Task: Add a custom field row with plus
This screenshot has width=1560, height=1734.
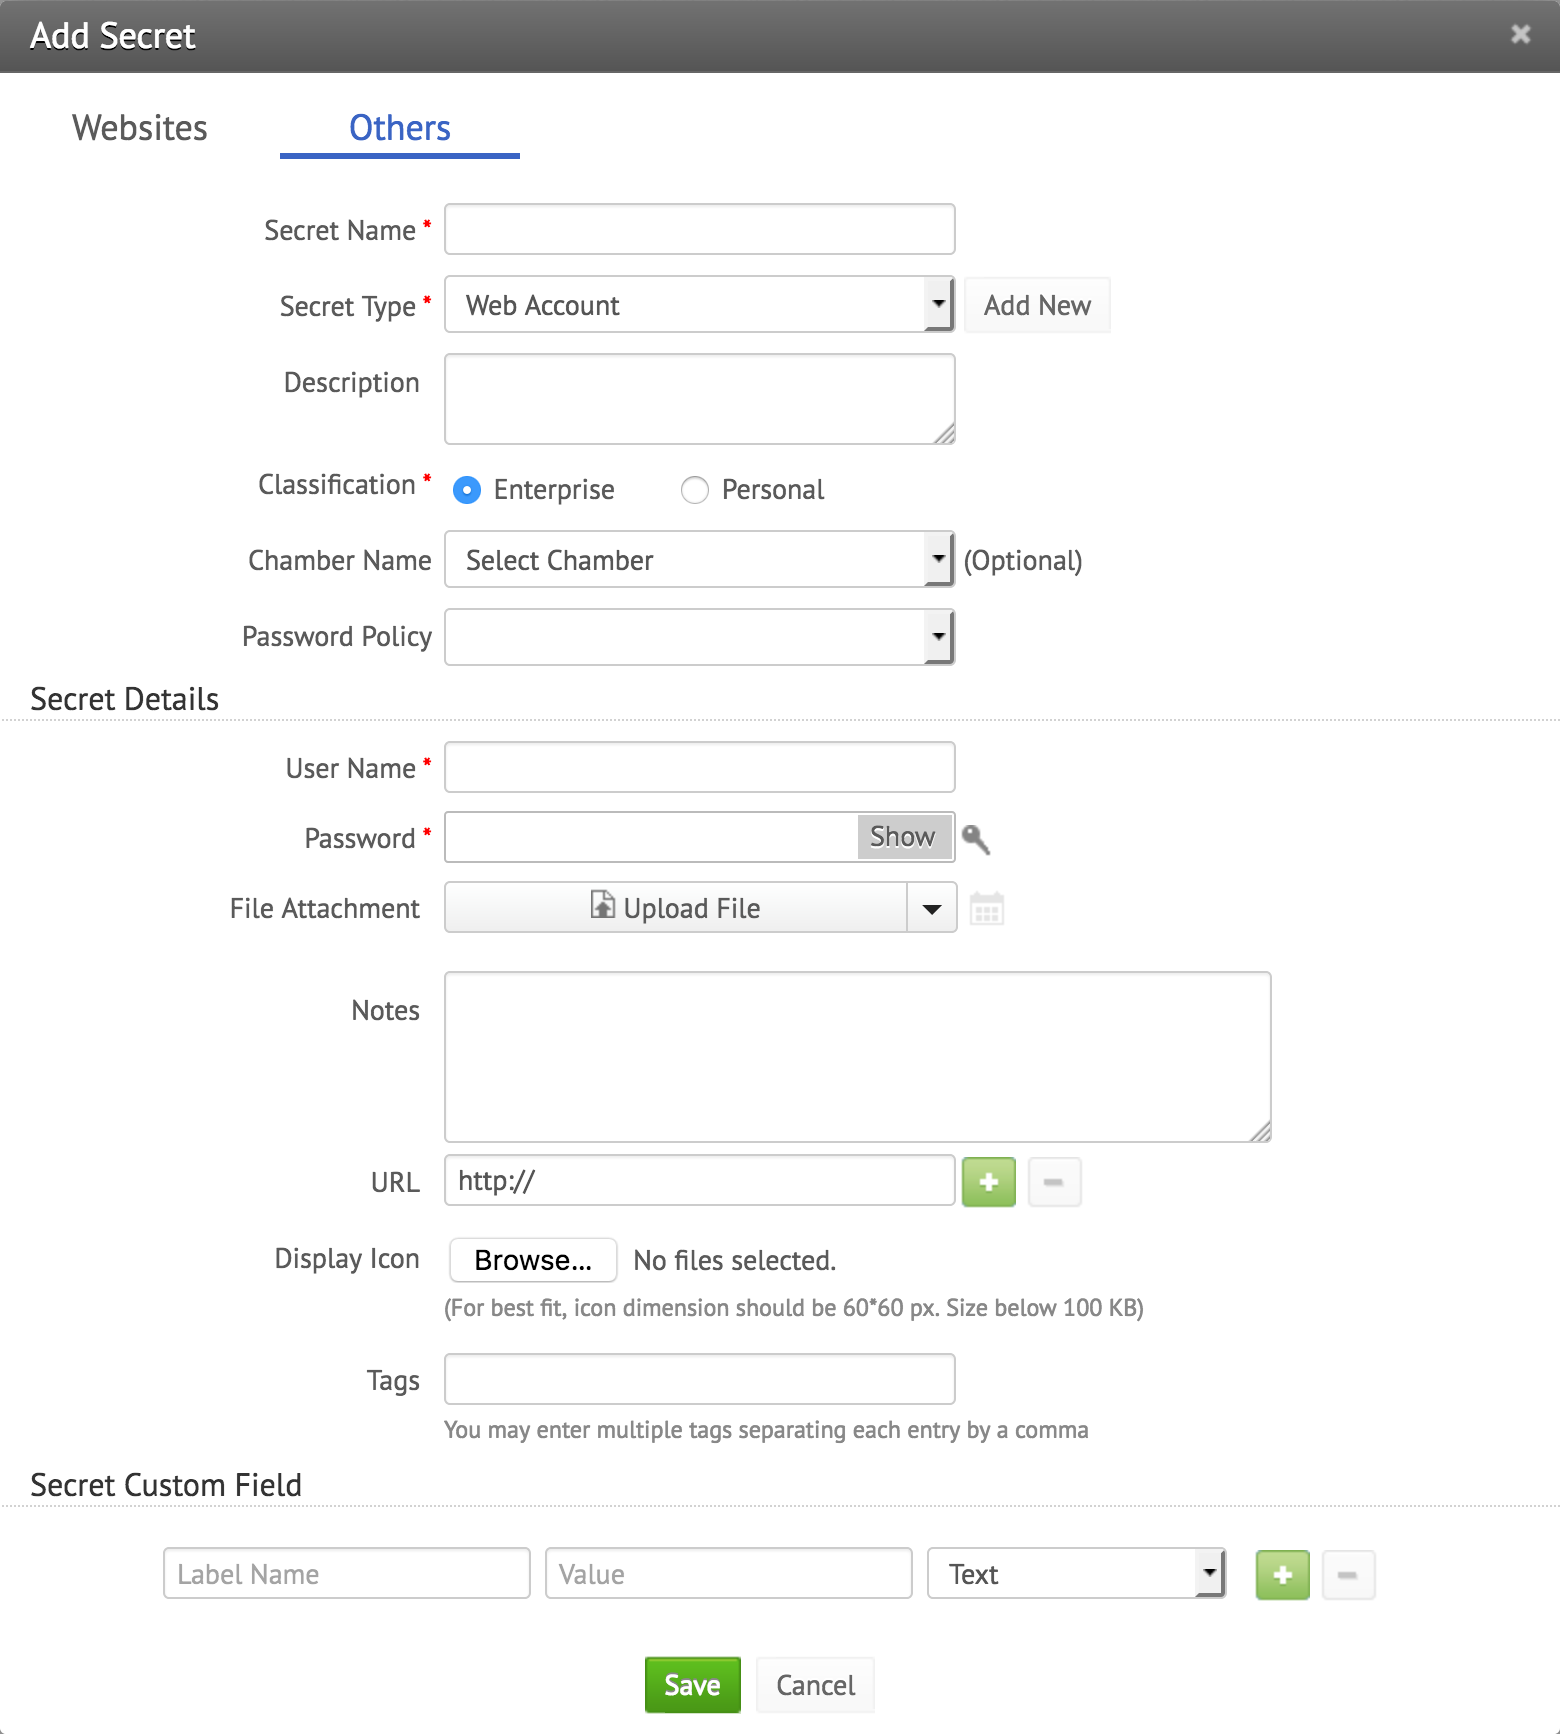Action: pyautogui.click(x=1282, y=1575)
